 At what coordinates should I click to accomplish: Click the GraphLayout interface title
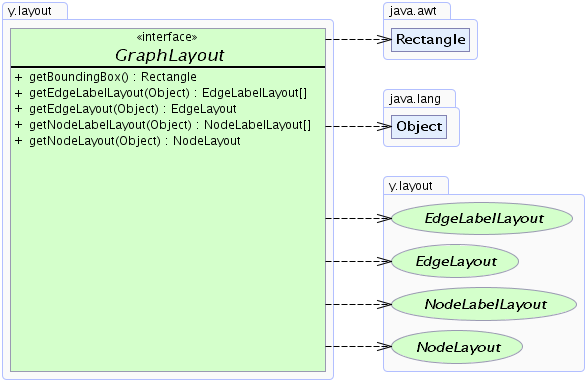pyautogui.click(x=169, y=55)
